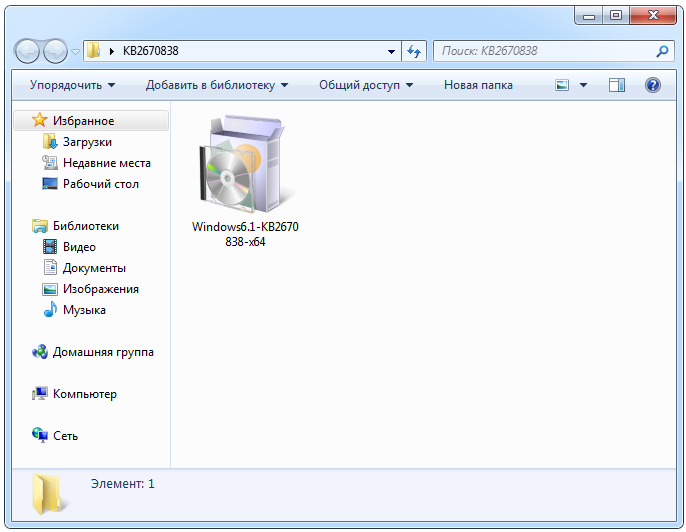Select Сеть in navigation pane

pos(65,436)
